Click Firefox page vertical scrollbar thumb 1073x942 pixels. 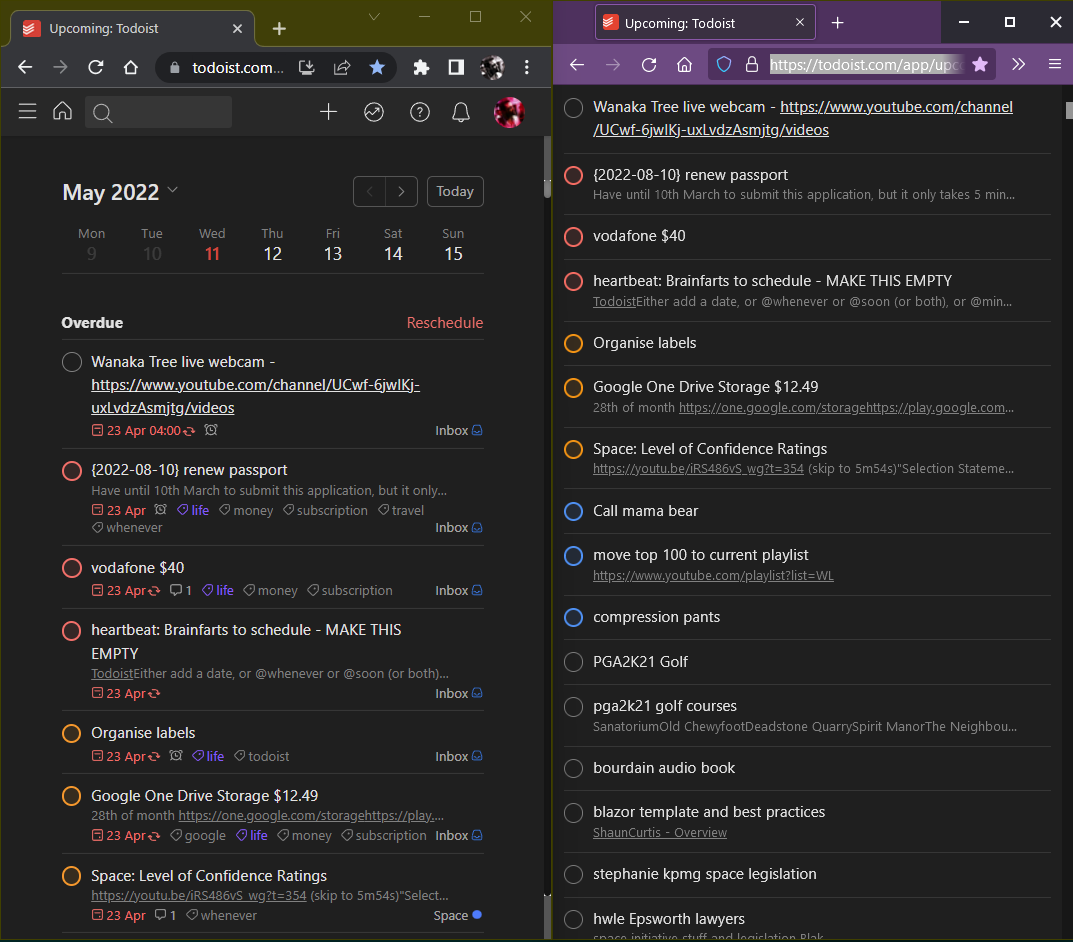(1069, 109)
